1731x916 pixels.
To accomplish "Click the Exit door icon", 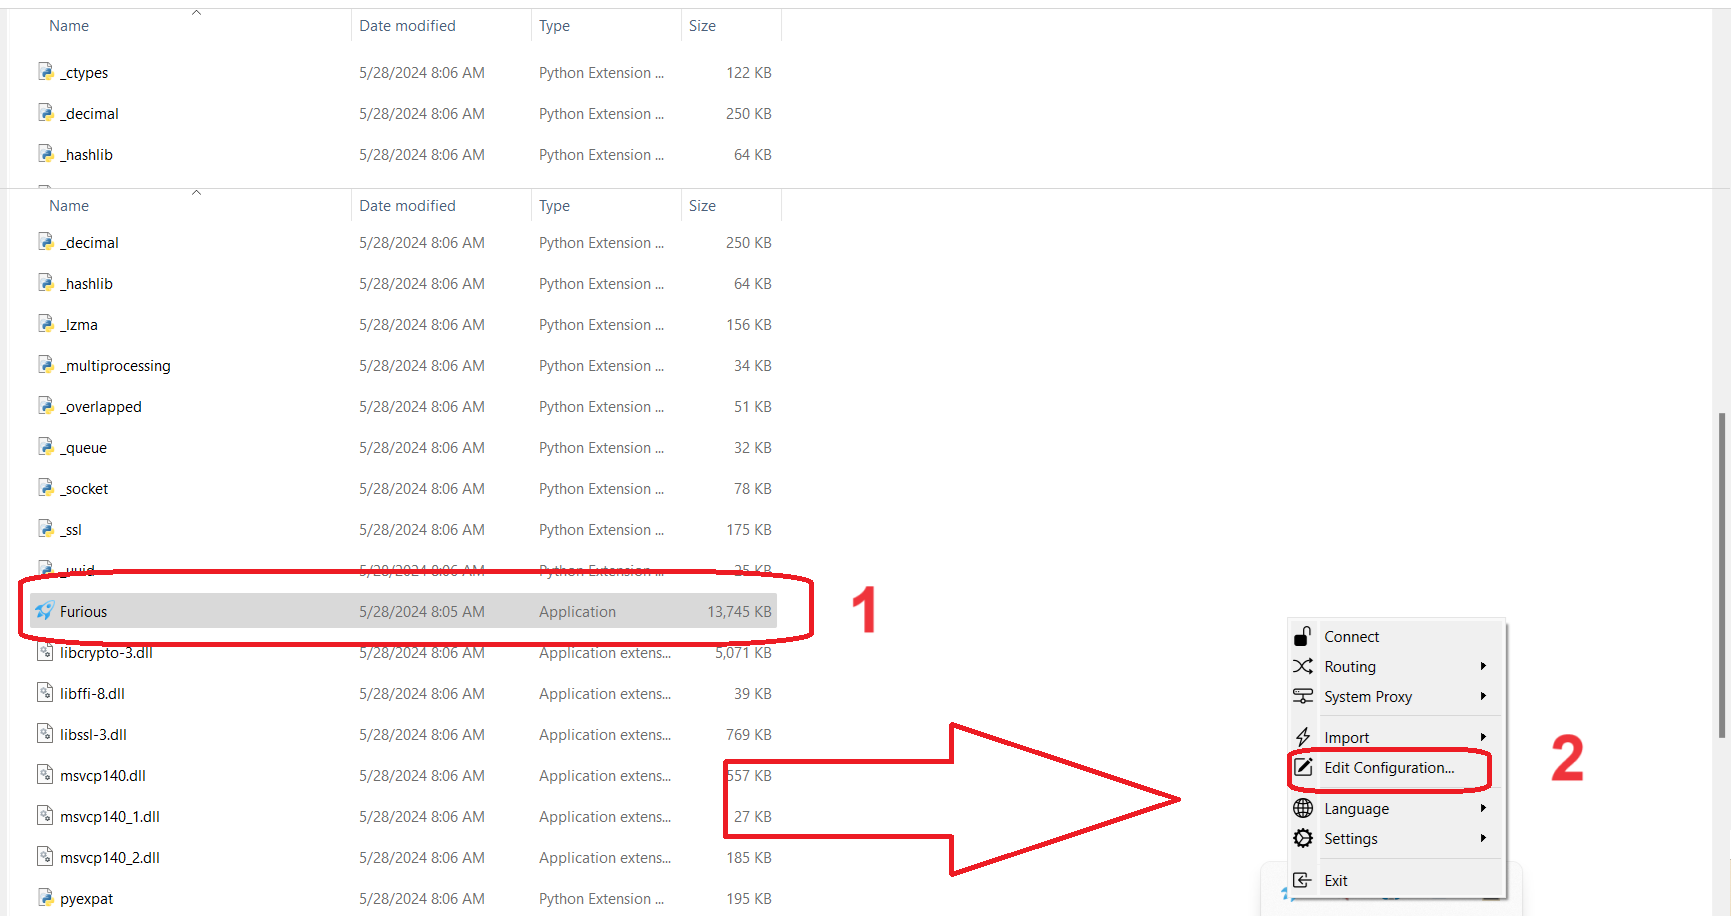I will click(1303, 881).
